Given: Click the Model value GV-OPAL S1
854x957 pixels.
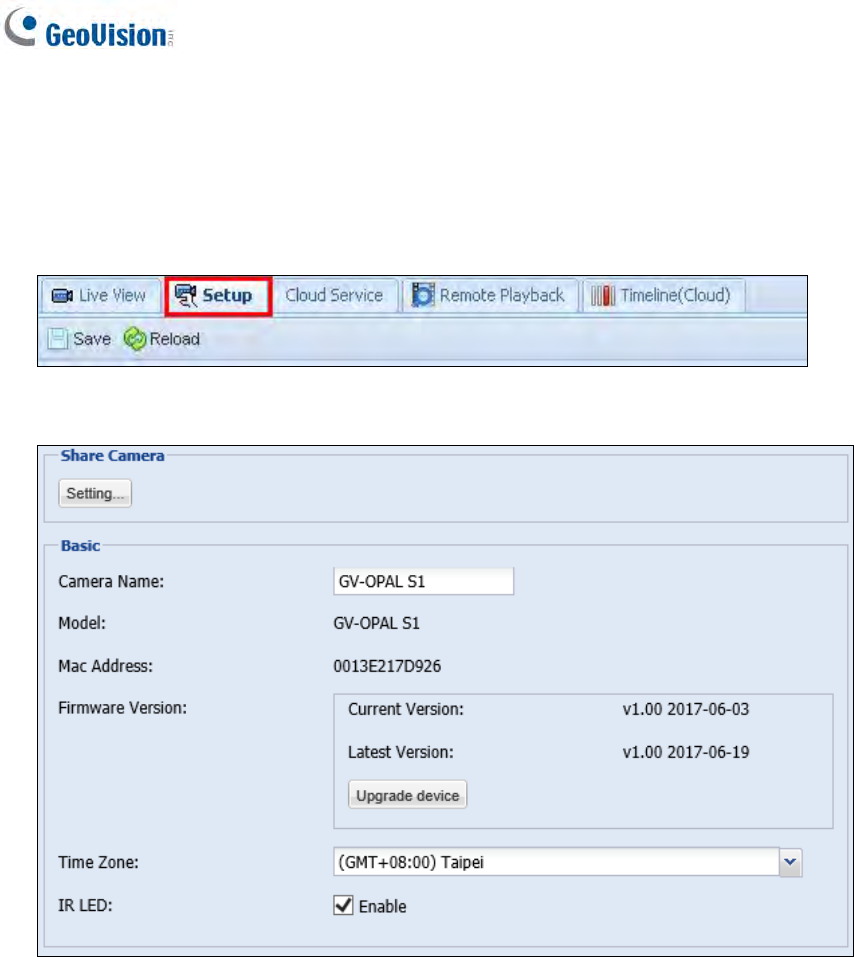Looking at the screenshot, I should click(x=377, y=623).
